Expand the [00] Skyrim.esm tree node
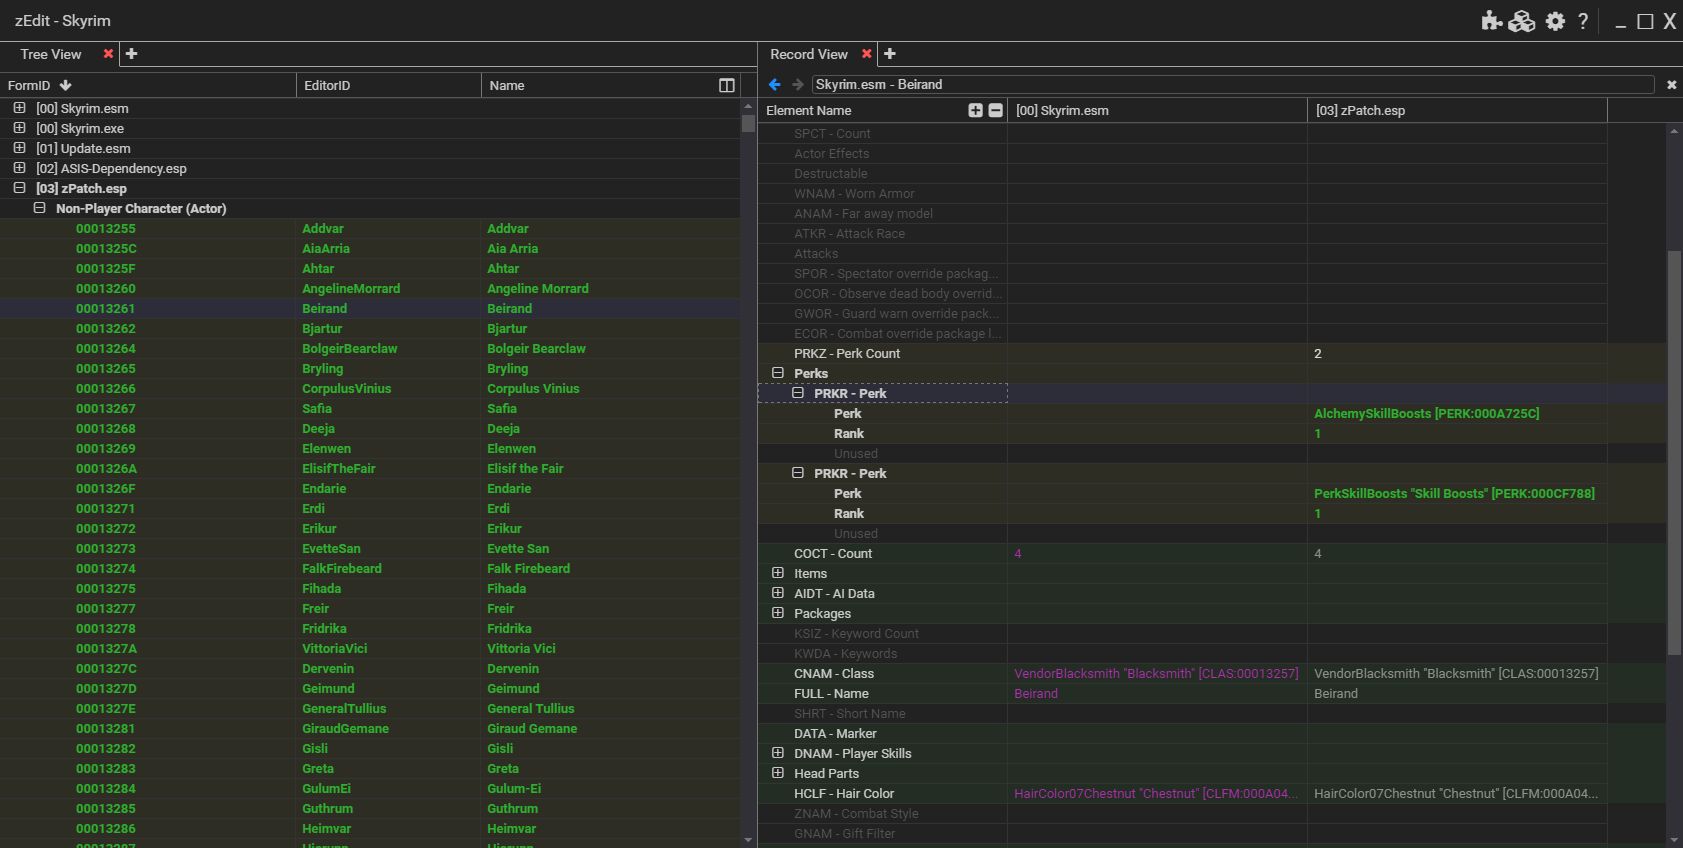The width and height of the screenshot is (1683, 848). [x=19, y=108]
